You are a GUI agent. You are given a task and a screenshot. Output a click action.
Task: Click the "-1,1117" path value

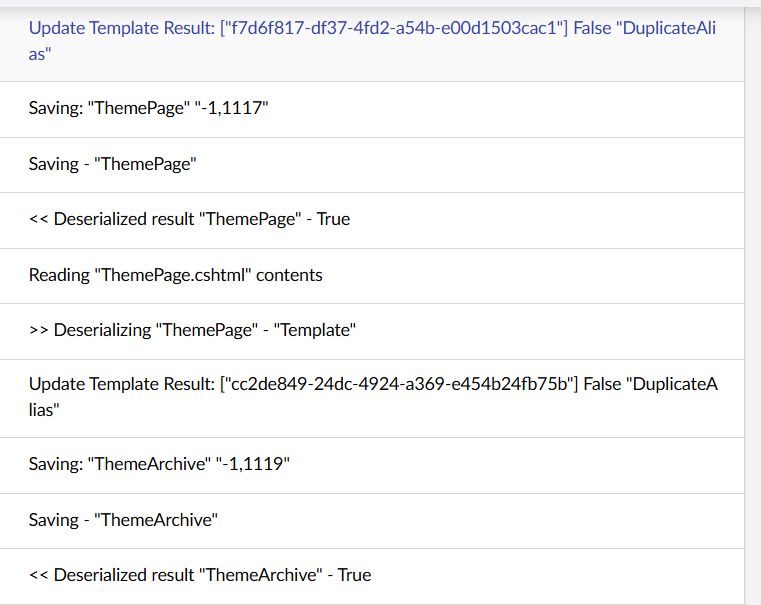pos(232,109)
